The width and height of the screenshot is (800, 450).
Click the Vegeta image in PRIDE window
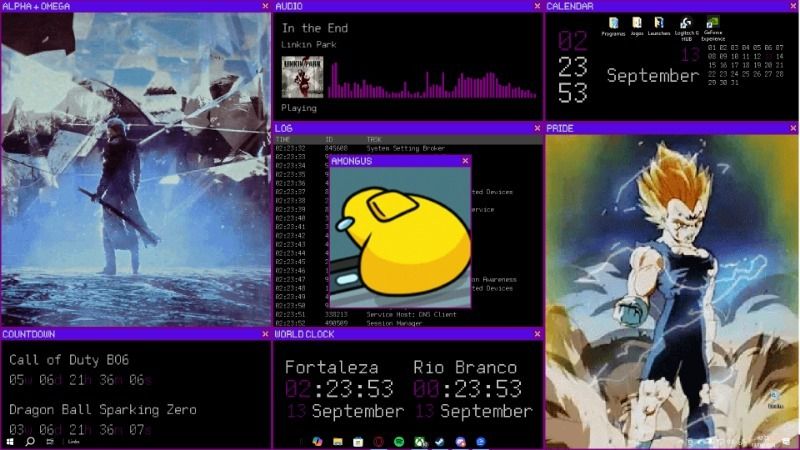671,292
